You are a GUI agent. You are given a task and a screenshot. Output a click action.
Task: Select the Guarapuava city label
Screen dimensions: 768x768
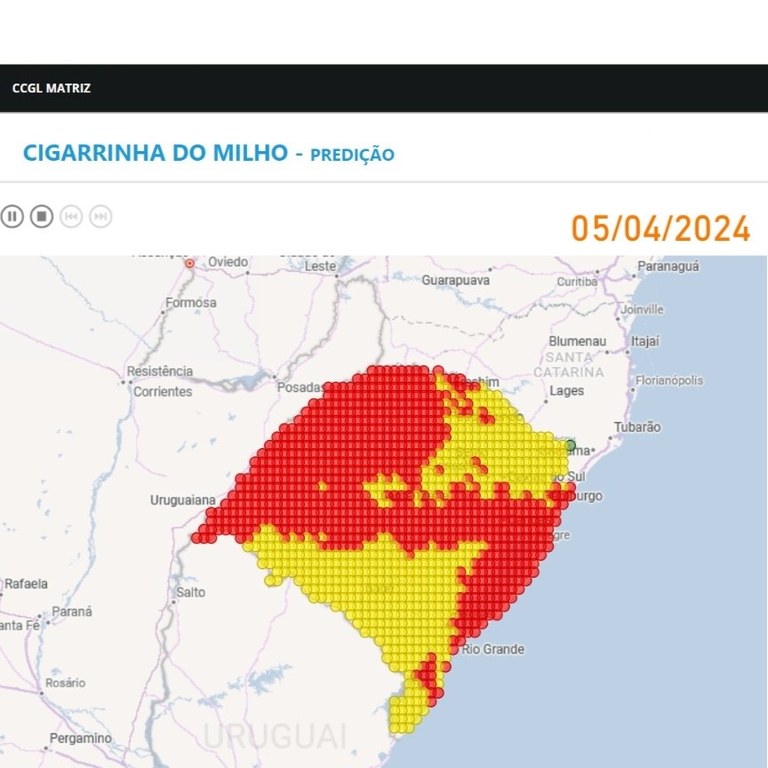[456, 281]
